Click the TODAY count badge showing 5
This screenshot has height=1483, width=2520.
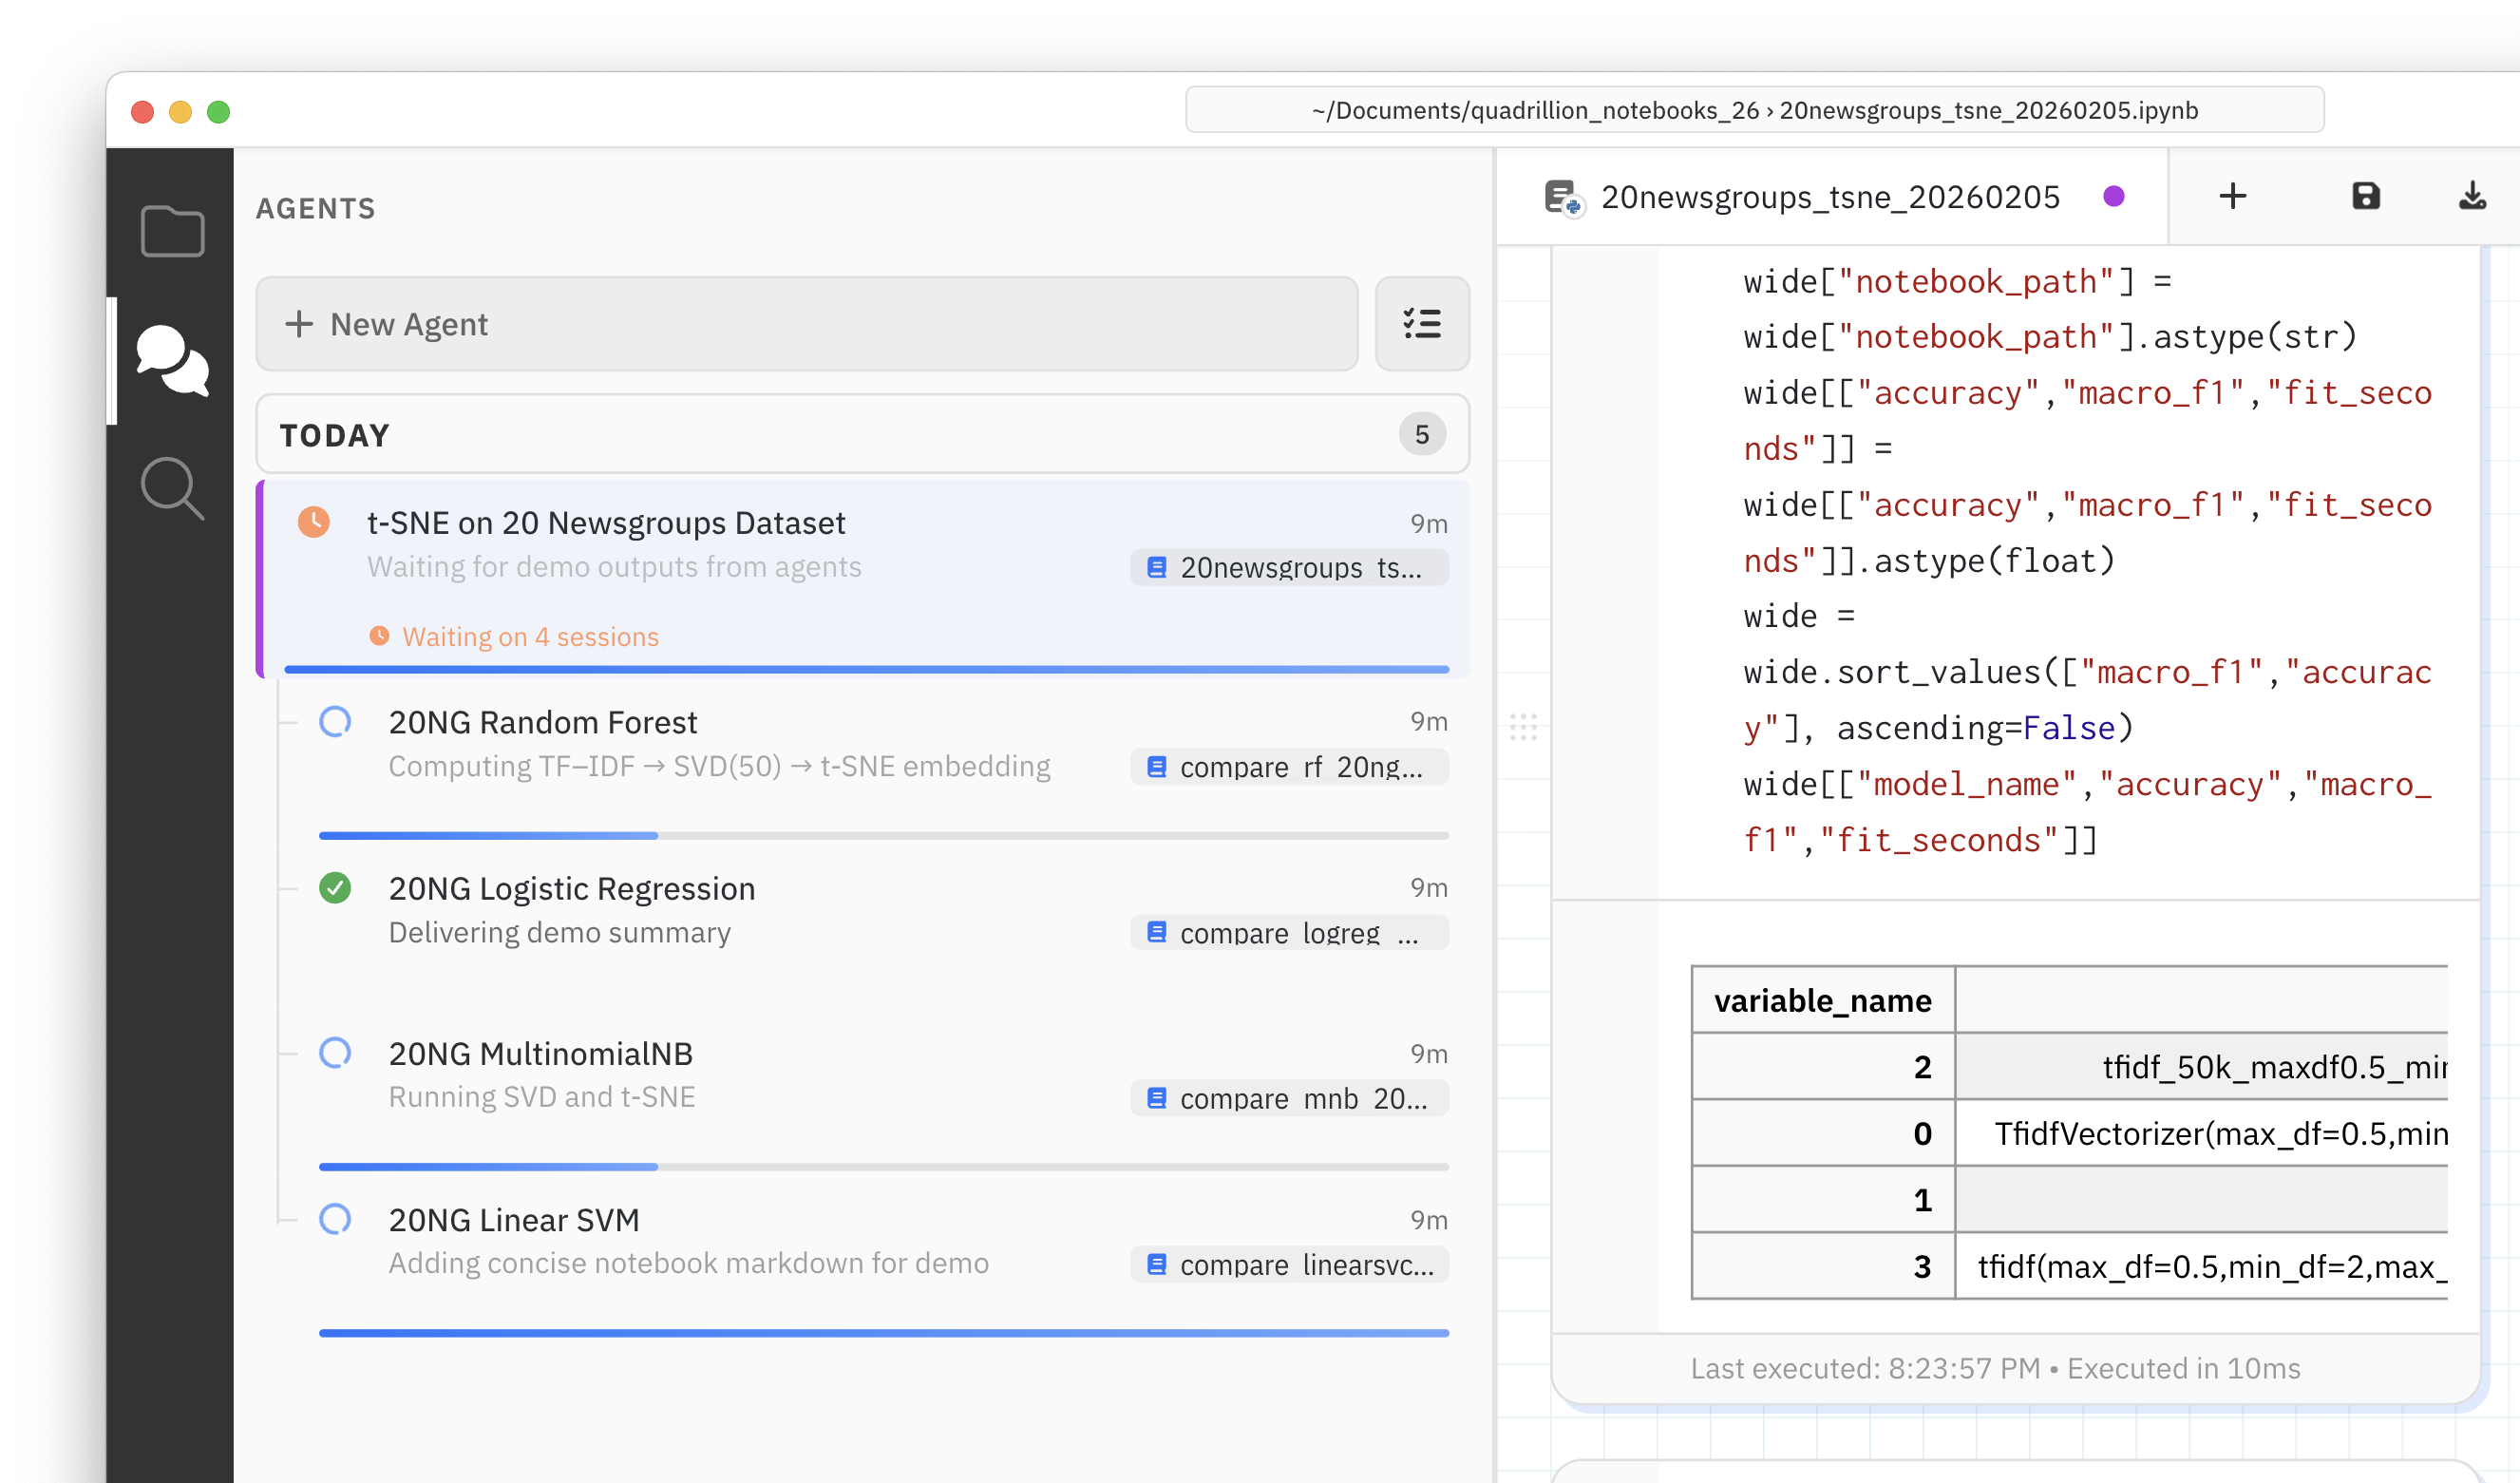tap(1421, 434)
